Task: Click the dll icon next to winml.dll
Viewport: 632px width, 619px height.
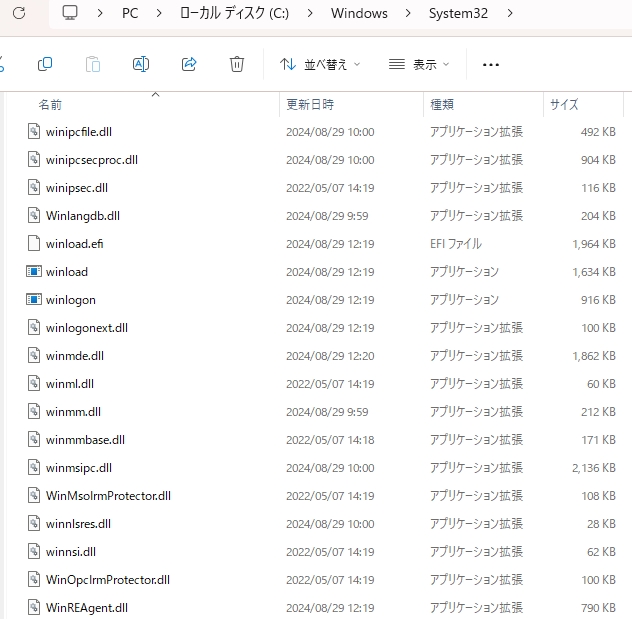Action: coord(34,383)
